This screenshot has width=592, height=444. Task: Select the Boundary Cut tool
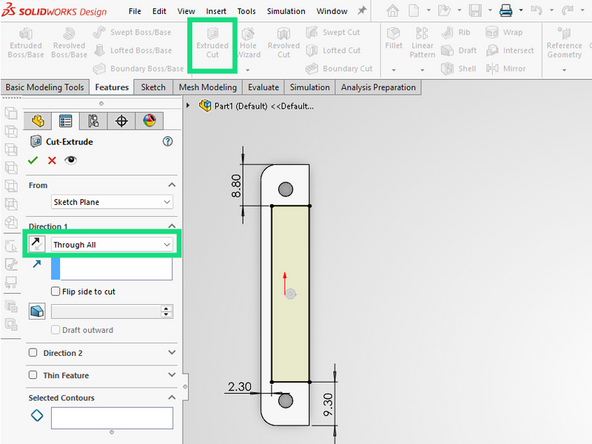[339, 68]
